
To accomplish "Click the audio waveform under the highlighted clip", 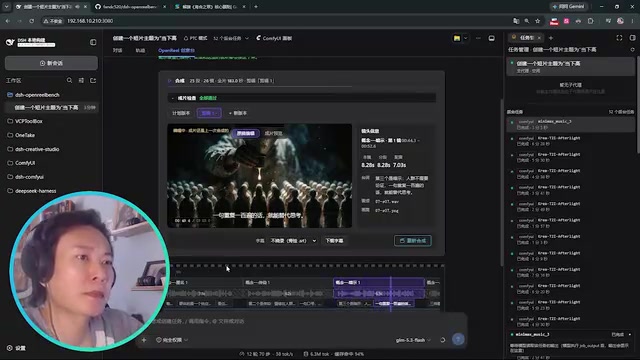I will (x=379, y=293).
